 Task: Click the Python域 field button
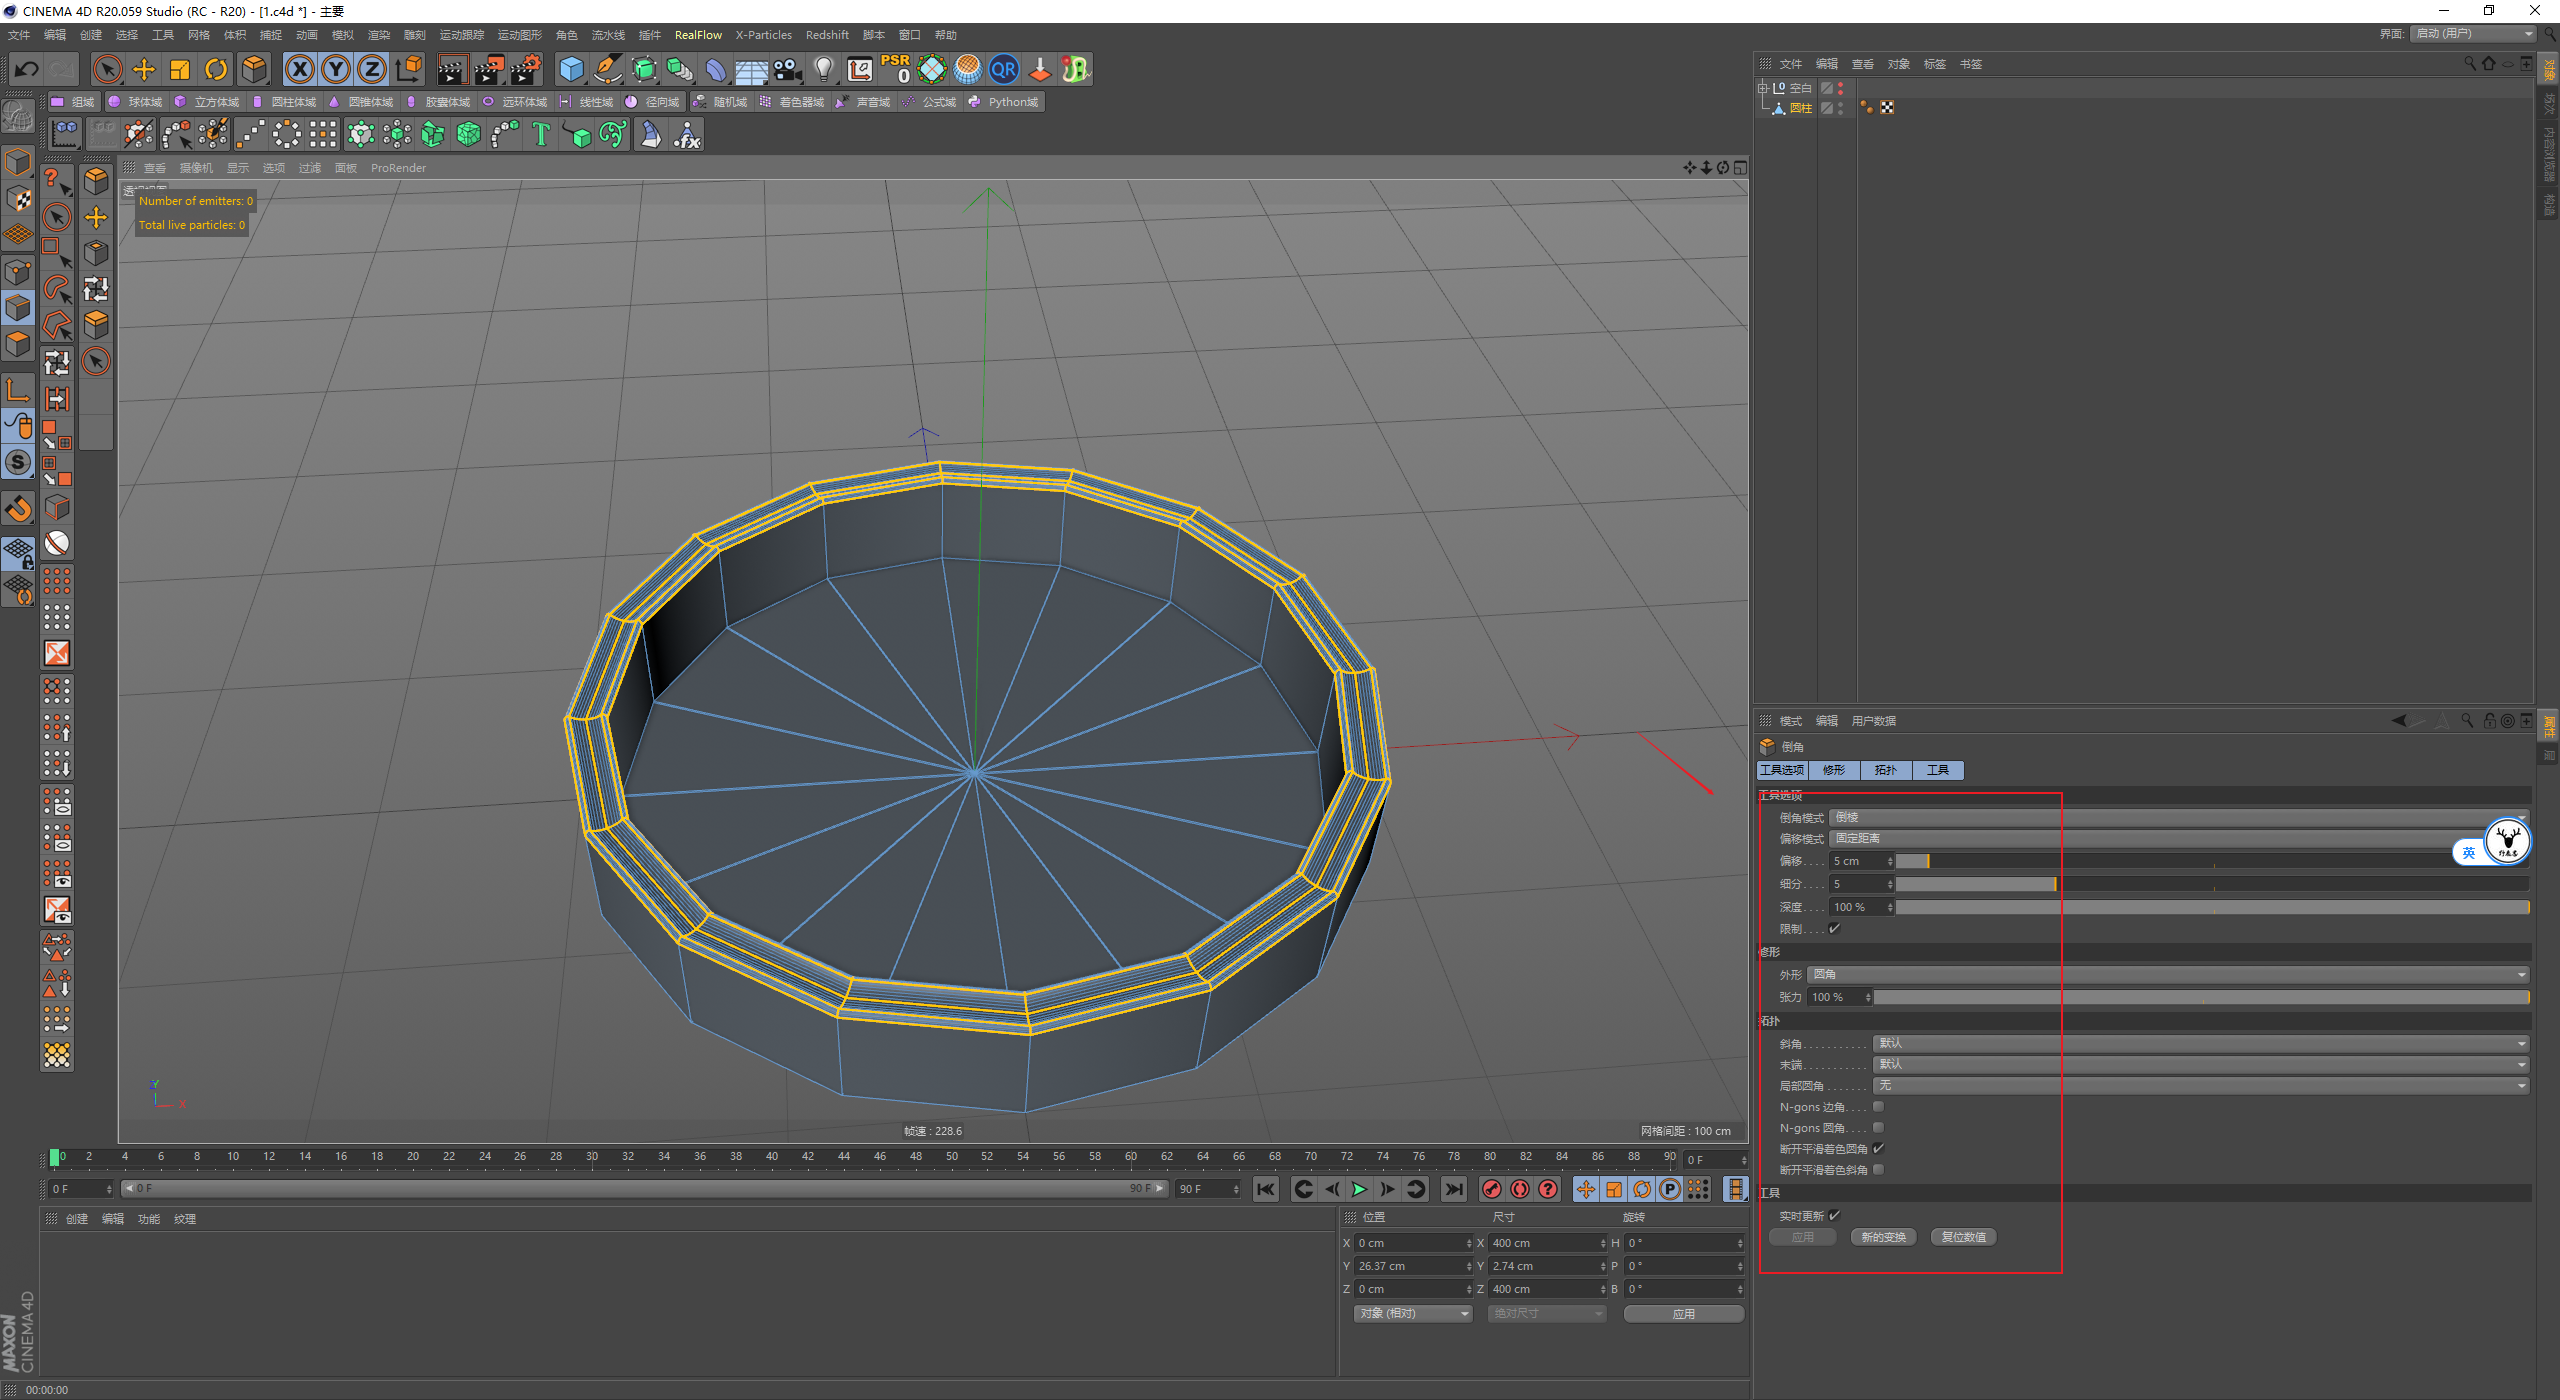(1004, 102)
